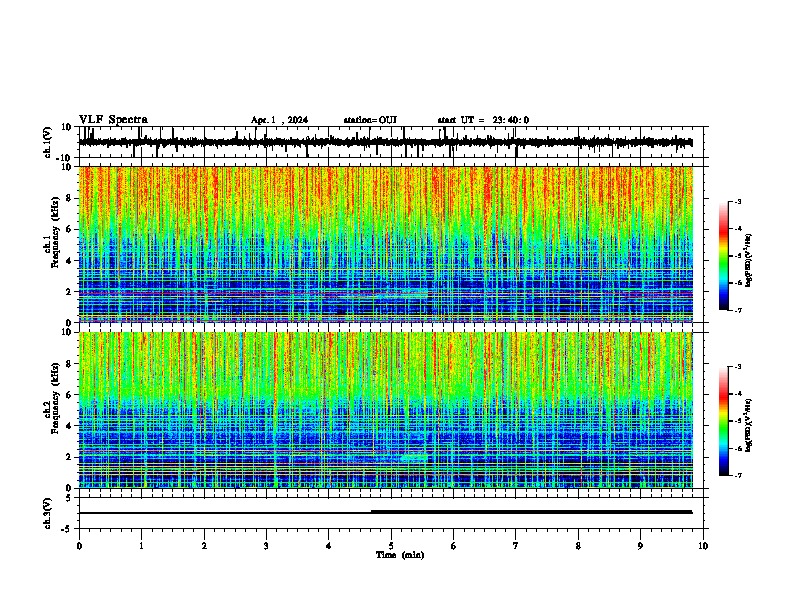Click the 'Time (min)' axis label
This screenshot has height=612, width=792.
pyautogui.click(x=400, y=555)
